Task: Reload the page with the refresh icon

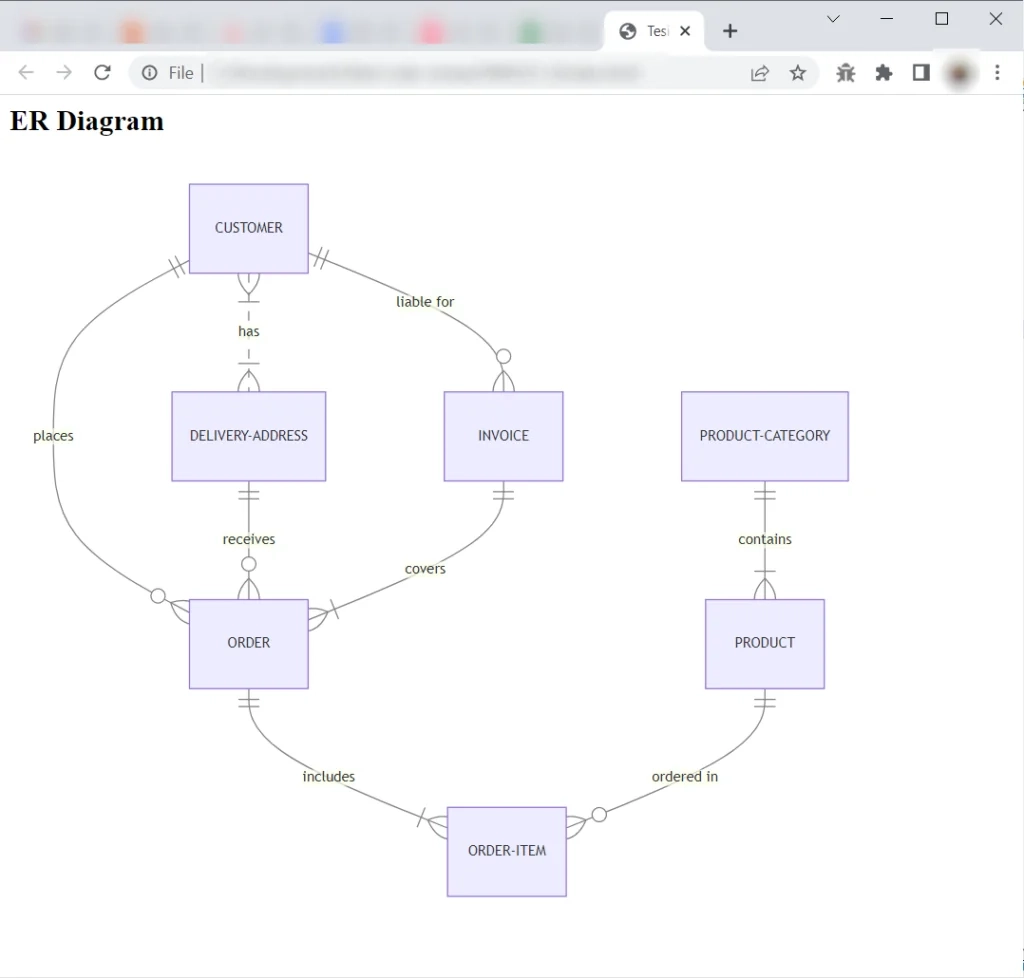Action: (102, 72)
